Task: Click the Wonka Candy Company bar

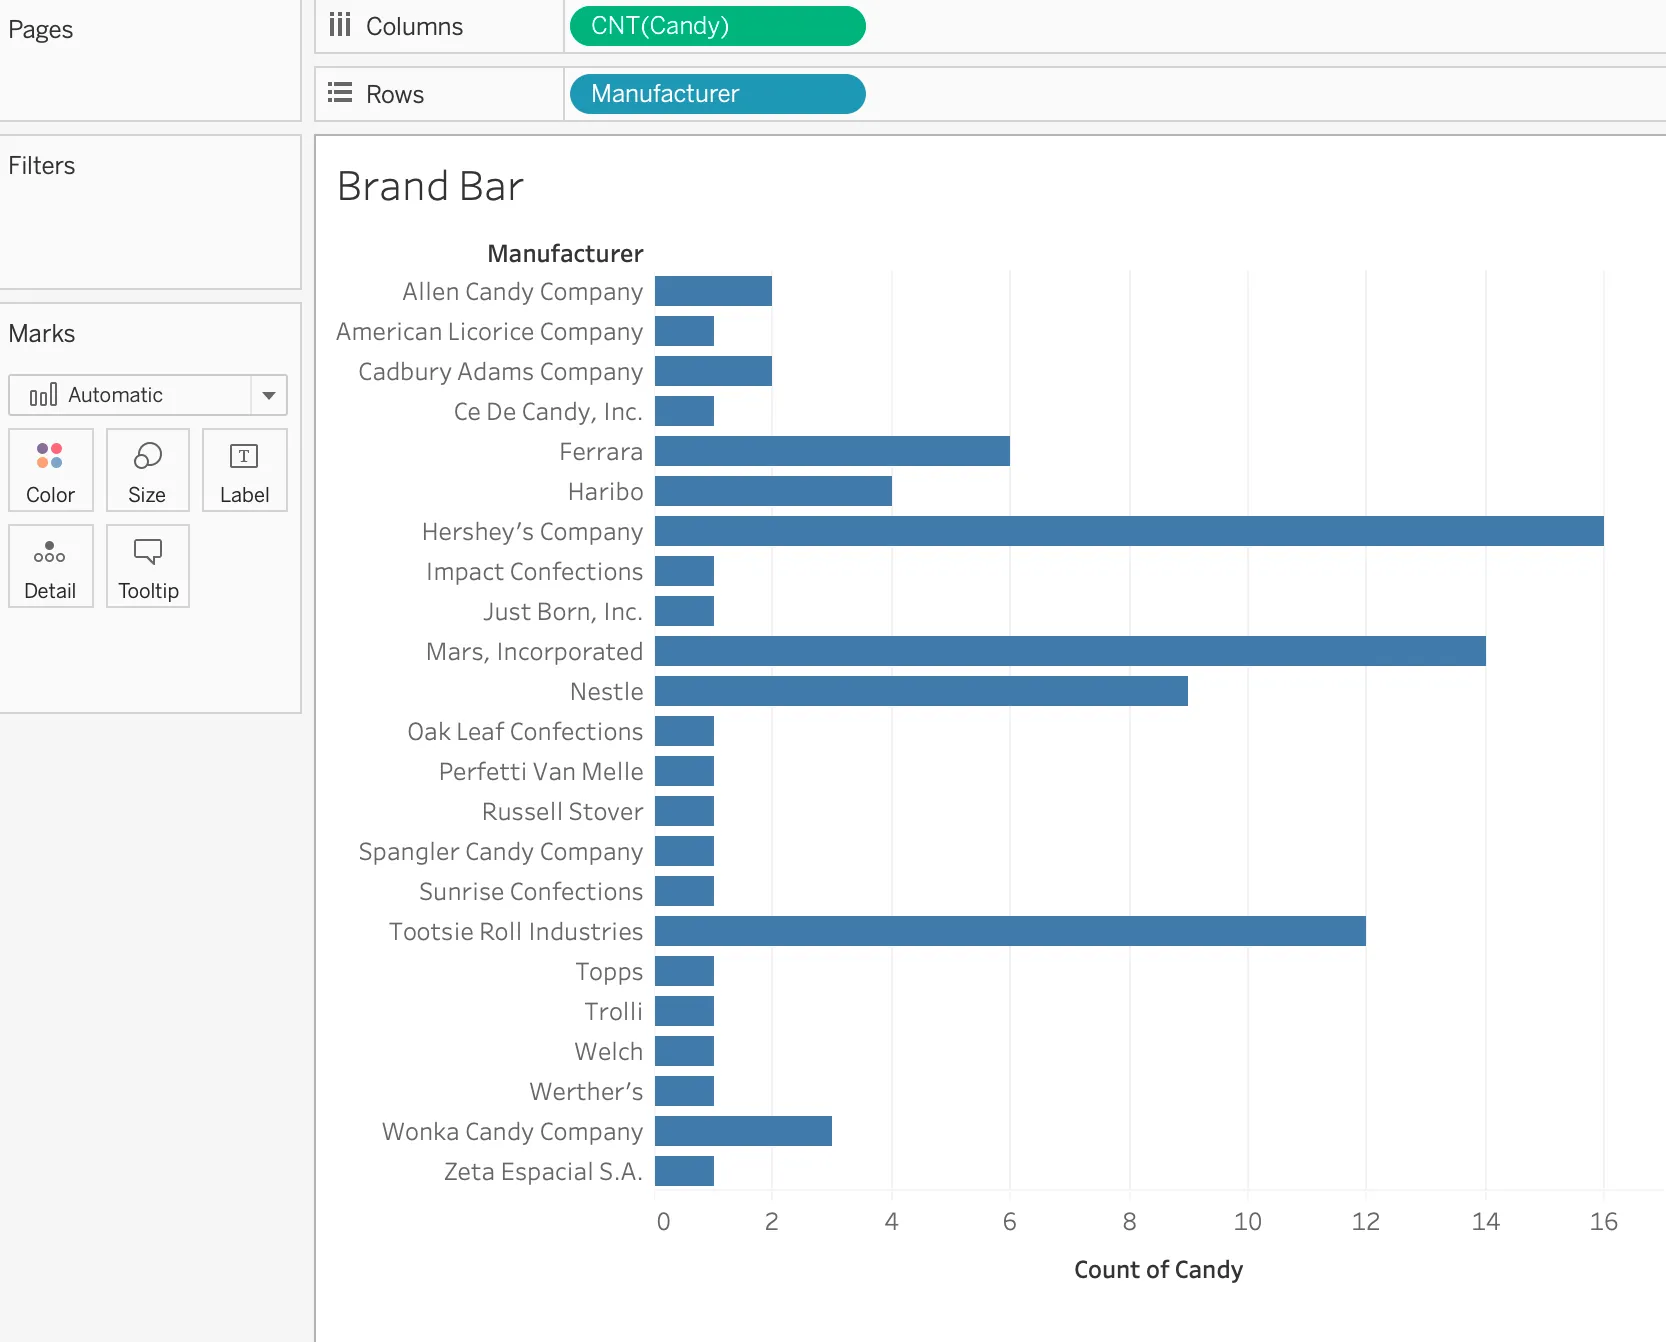Action: (742, 1131)
